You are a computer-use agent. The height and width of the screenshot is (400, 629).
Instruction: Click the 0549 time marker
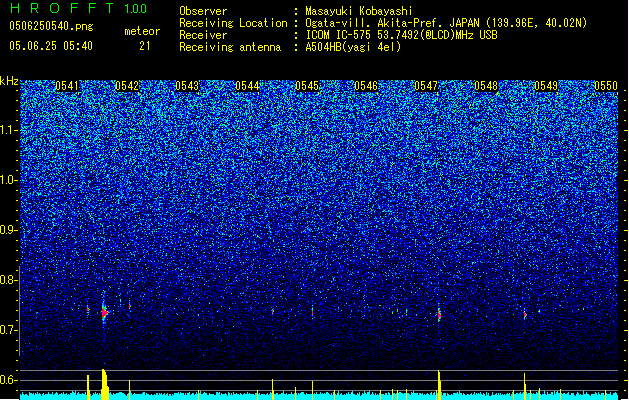click(x=546, y=86)
